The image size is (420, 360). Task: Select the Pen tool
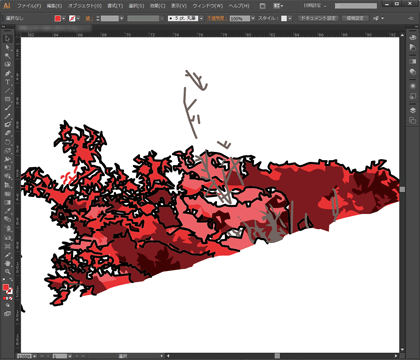pyautogui.click(x=7, y=73)
